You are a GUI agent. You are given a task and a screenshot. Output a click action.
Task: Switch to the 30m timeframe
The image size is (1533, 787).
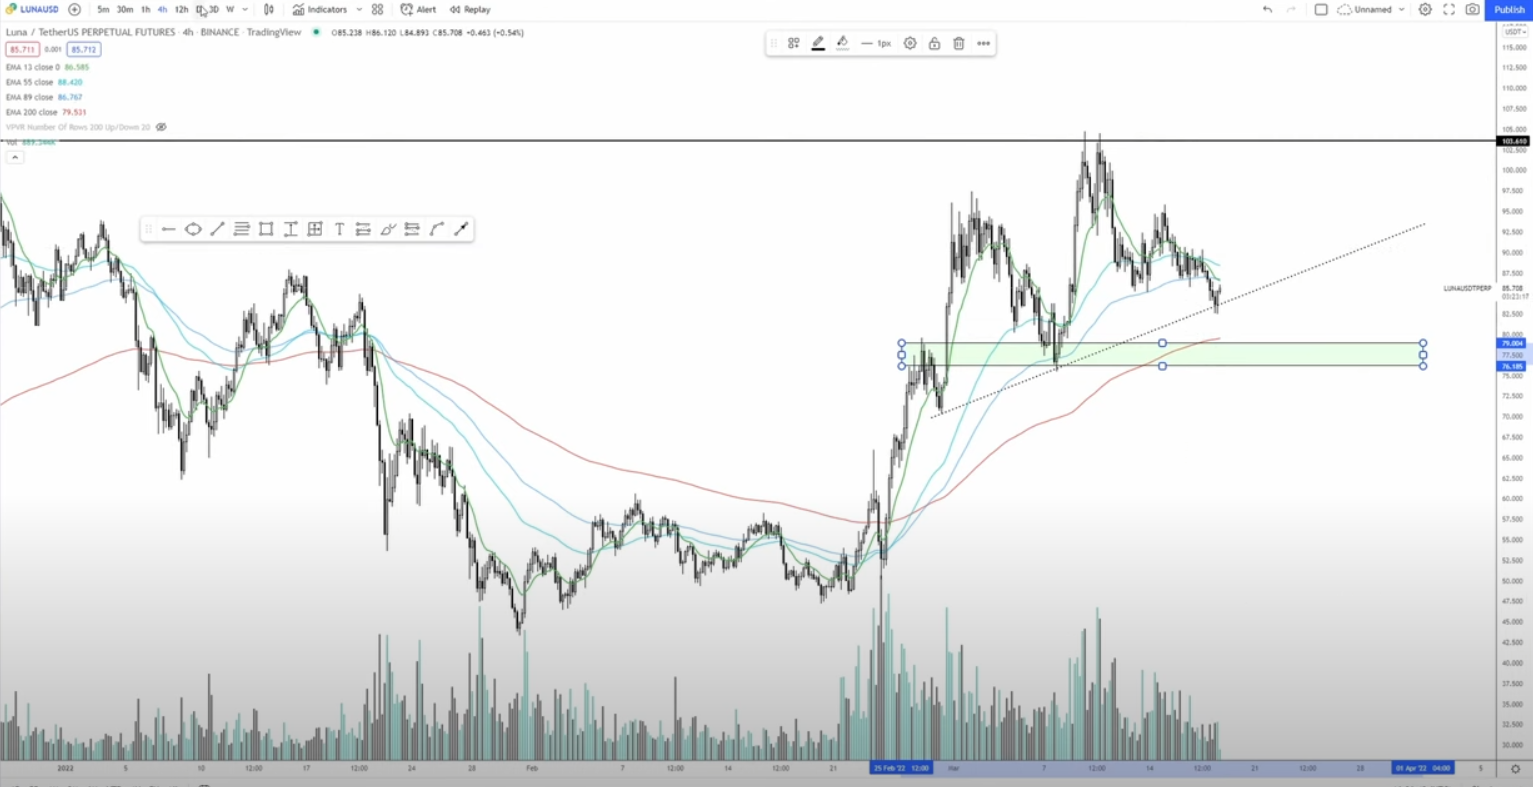click(125, 9)
